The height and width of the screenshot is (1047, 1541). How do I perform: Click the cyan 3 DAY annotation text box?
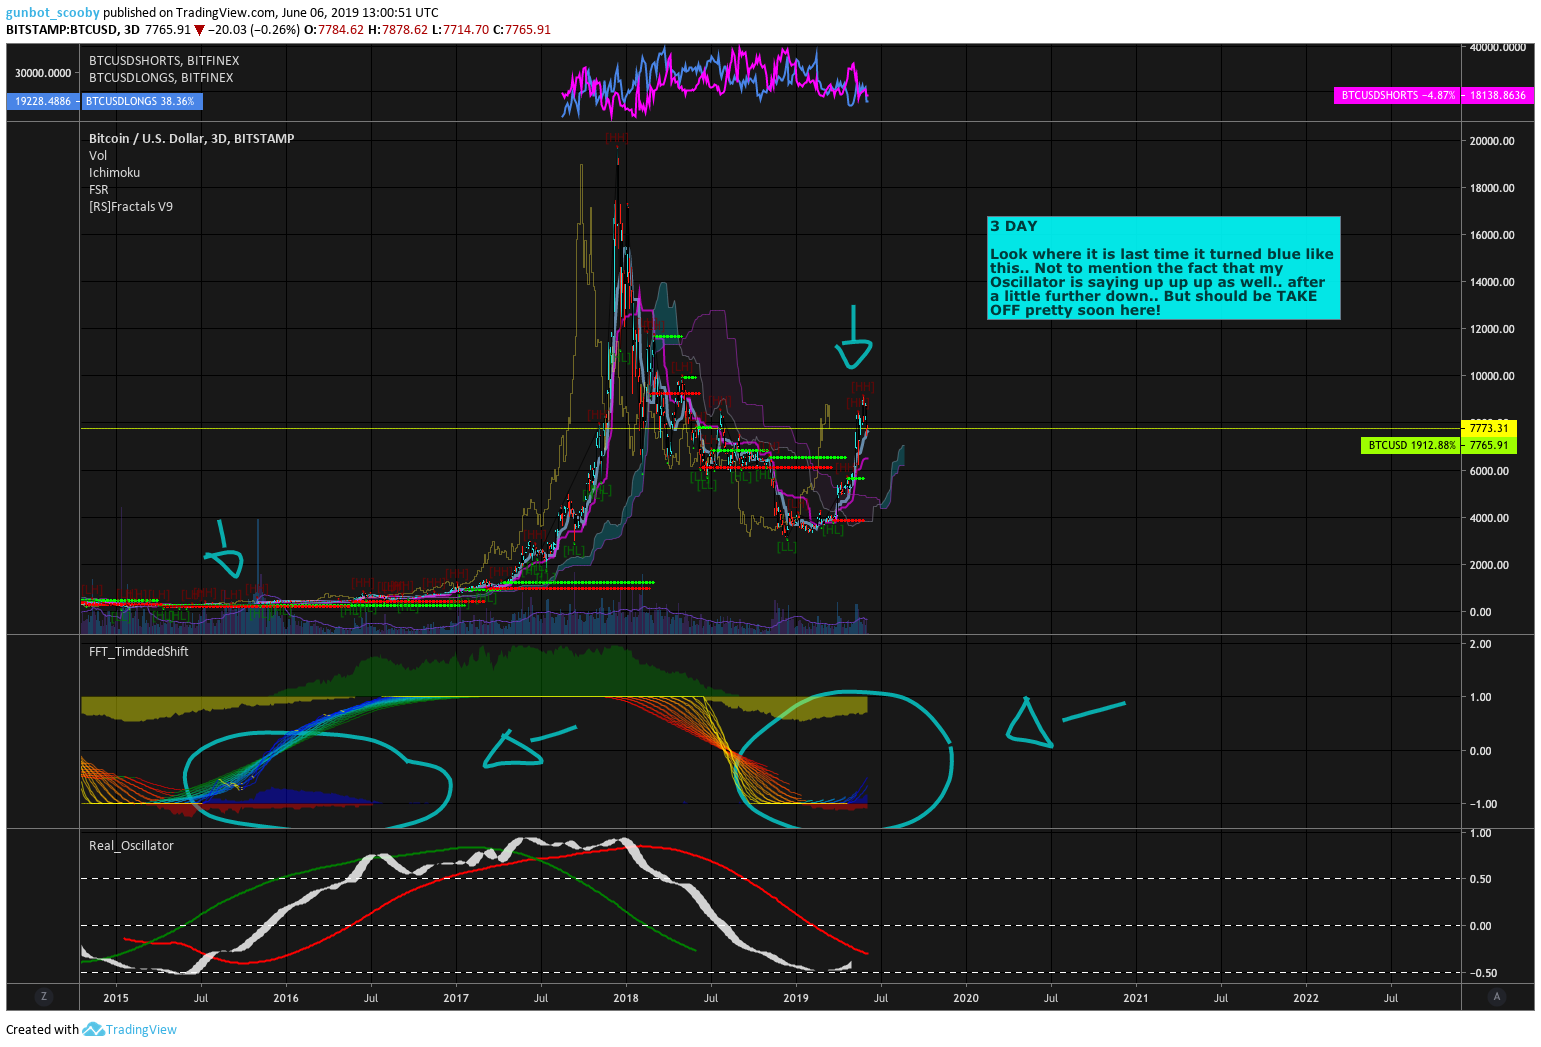tap(1163, 268)
